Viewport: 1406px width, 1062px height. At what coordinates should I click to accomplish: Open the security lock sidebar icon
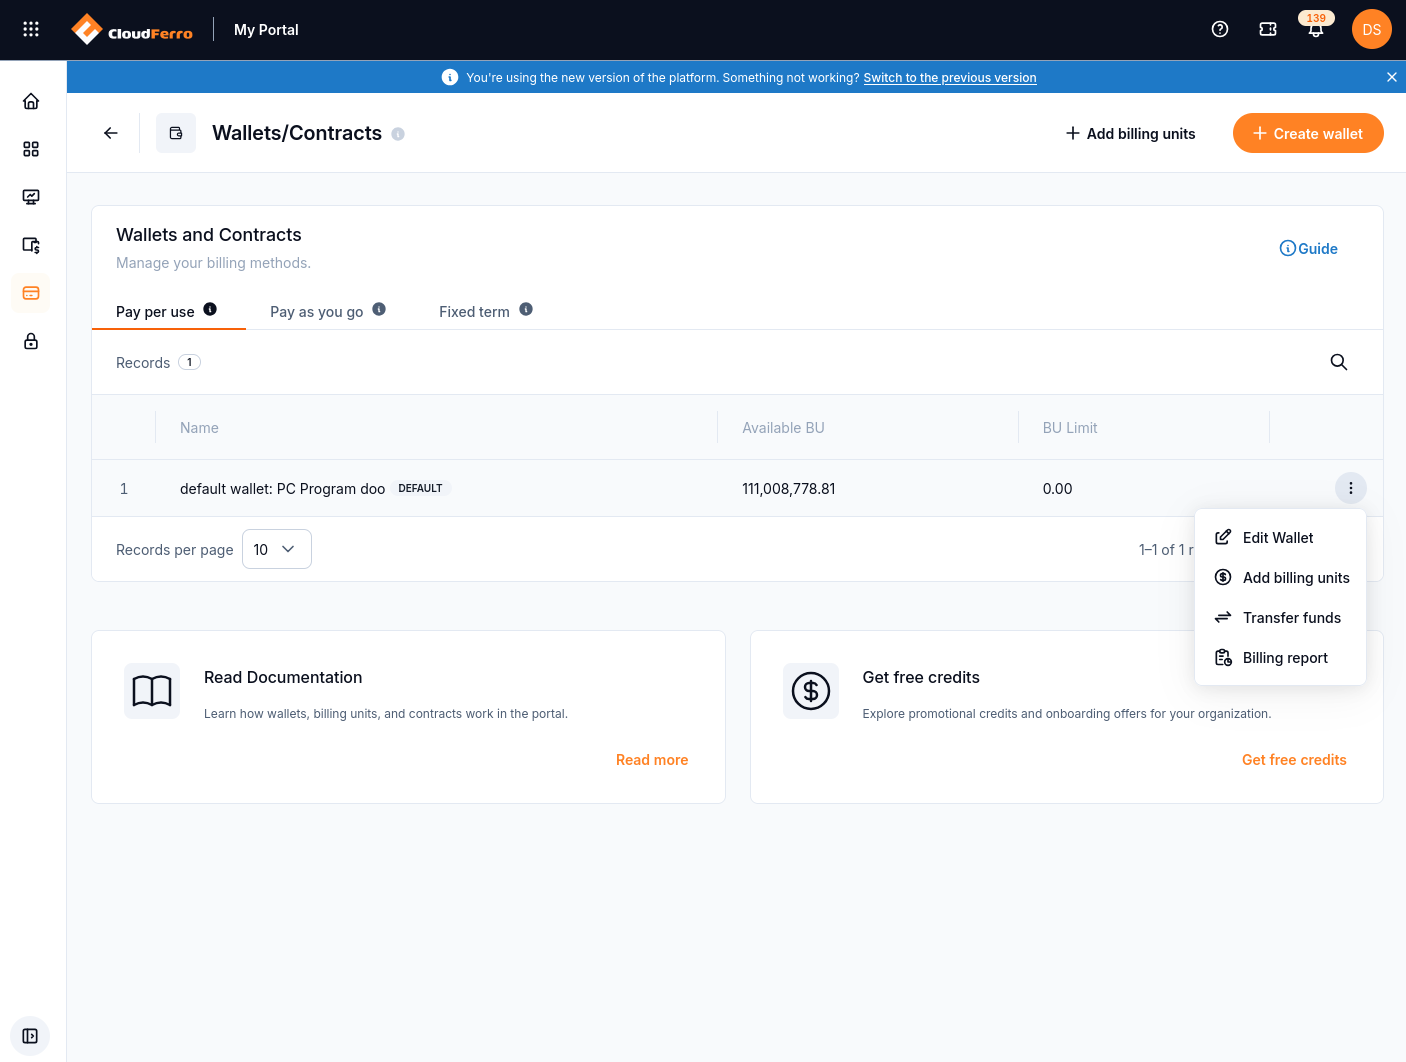coord(31,341)
